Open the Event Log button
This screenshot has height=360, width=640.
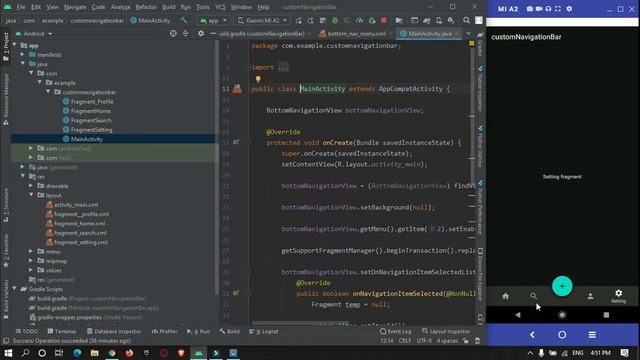[396, 331]
